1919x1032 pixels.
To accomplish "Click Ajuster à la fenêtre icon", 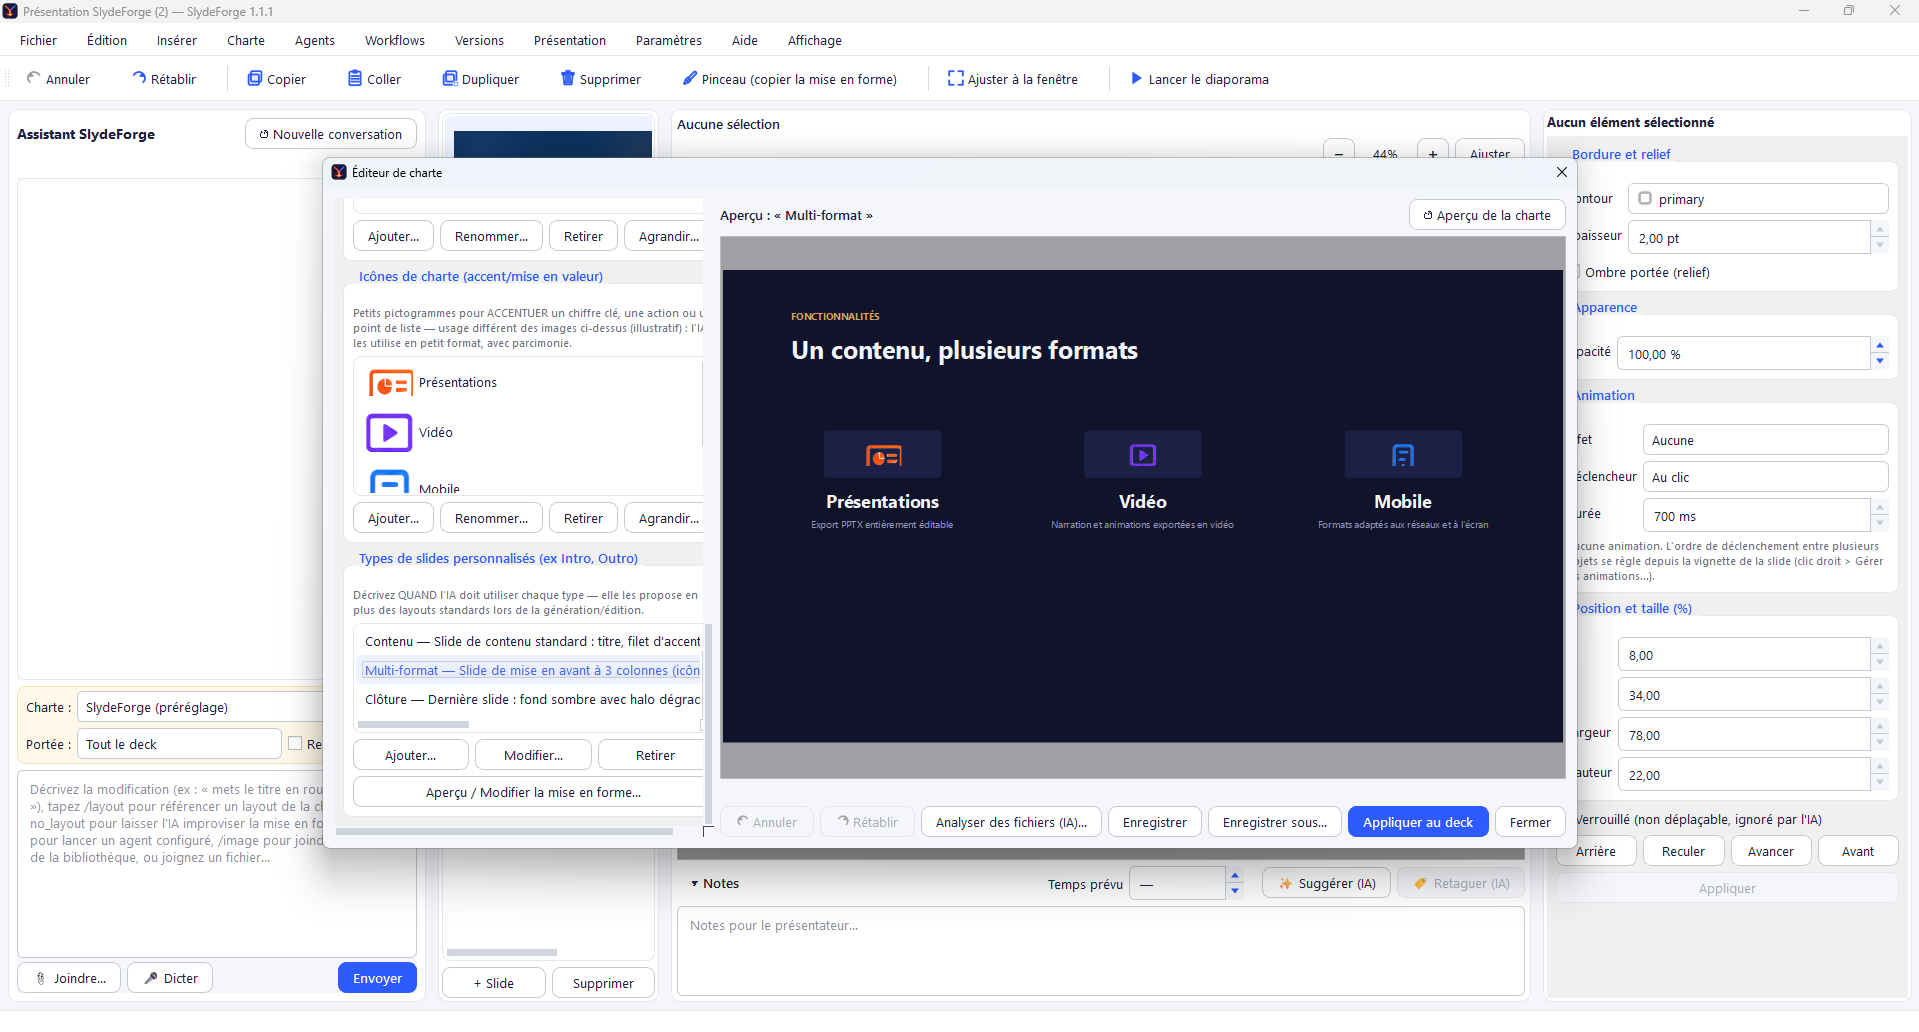I will click(956, 78).
